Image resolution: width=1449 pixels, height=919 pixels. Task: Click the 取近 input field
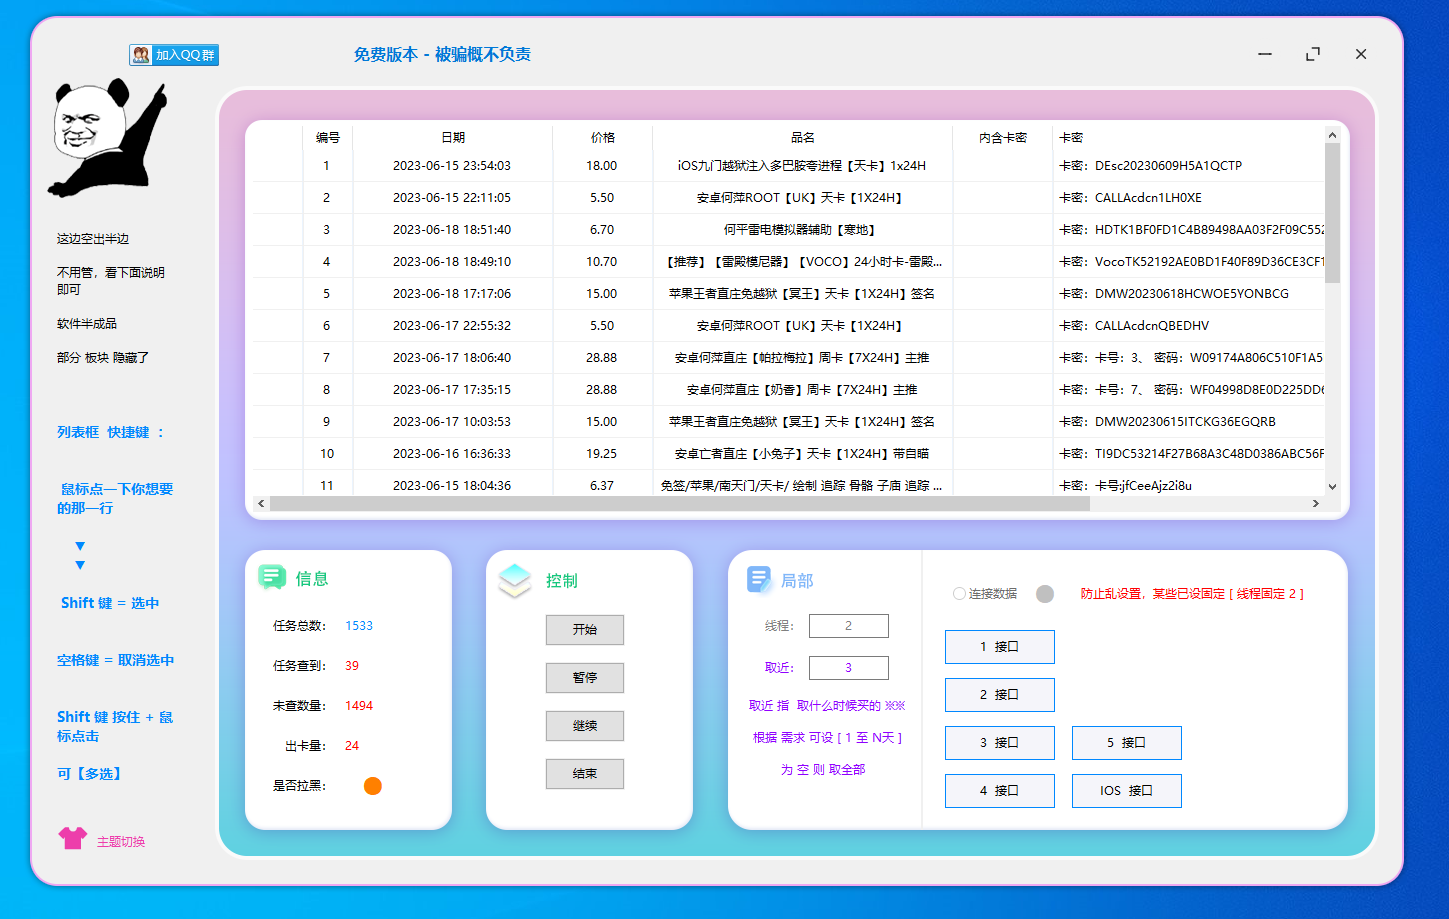pyautogui.click(x=848, y=668)
